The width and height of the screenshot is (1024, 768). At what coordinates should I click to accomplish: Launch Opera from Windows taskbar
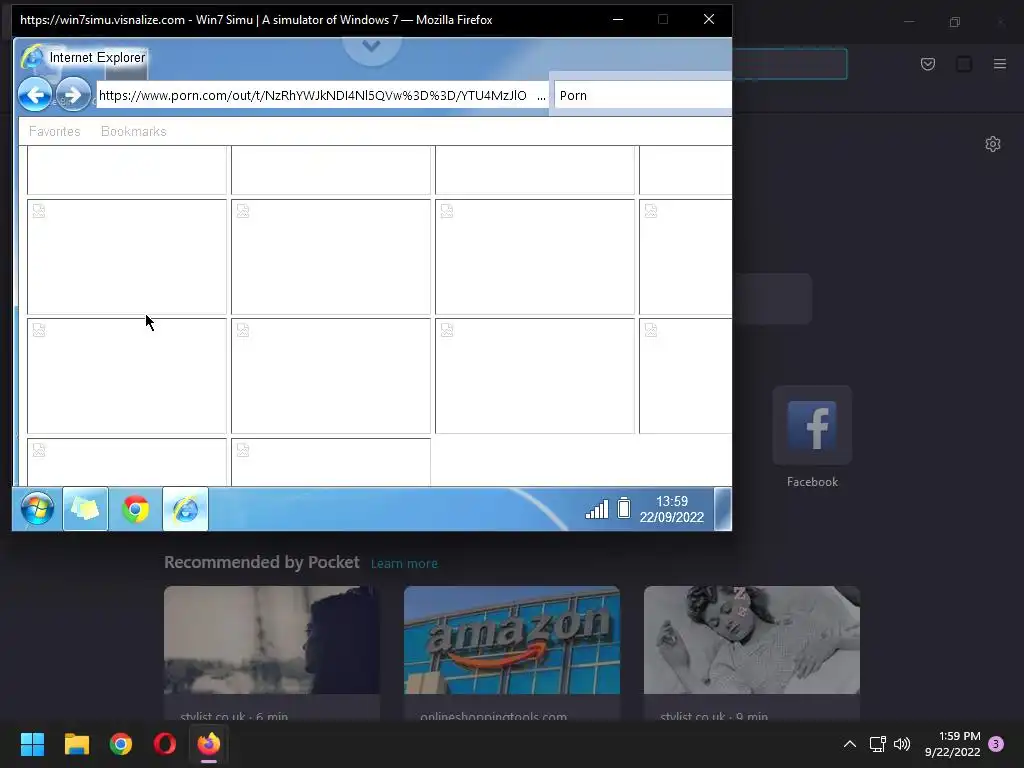pyautogui.click(x=165, y=744)
